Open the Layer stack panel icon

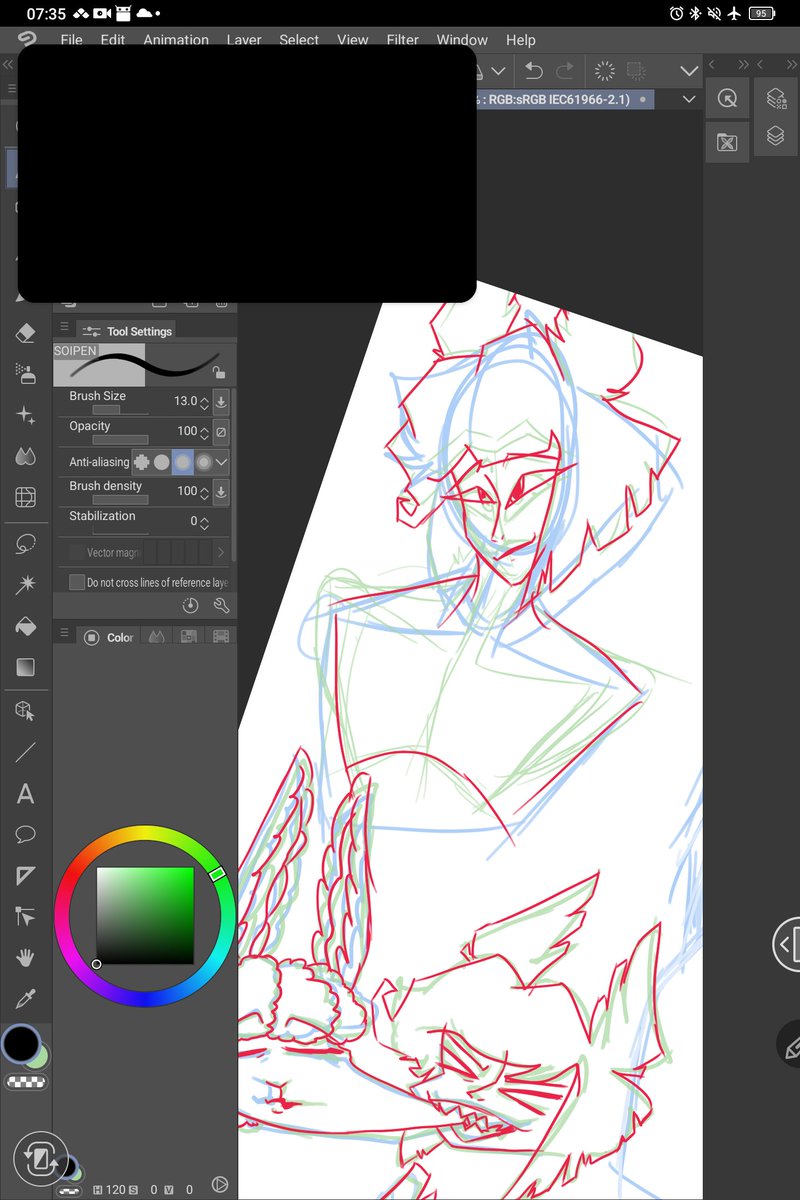click(x=776, y=136)
